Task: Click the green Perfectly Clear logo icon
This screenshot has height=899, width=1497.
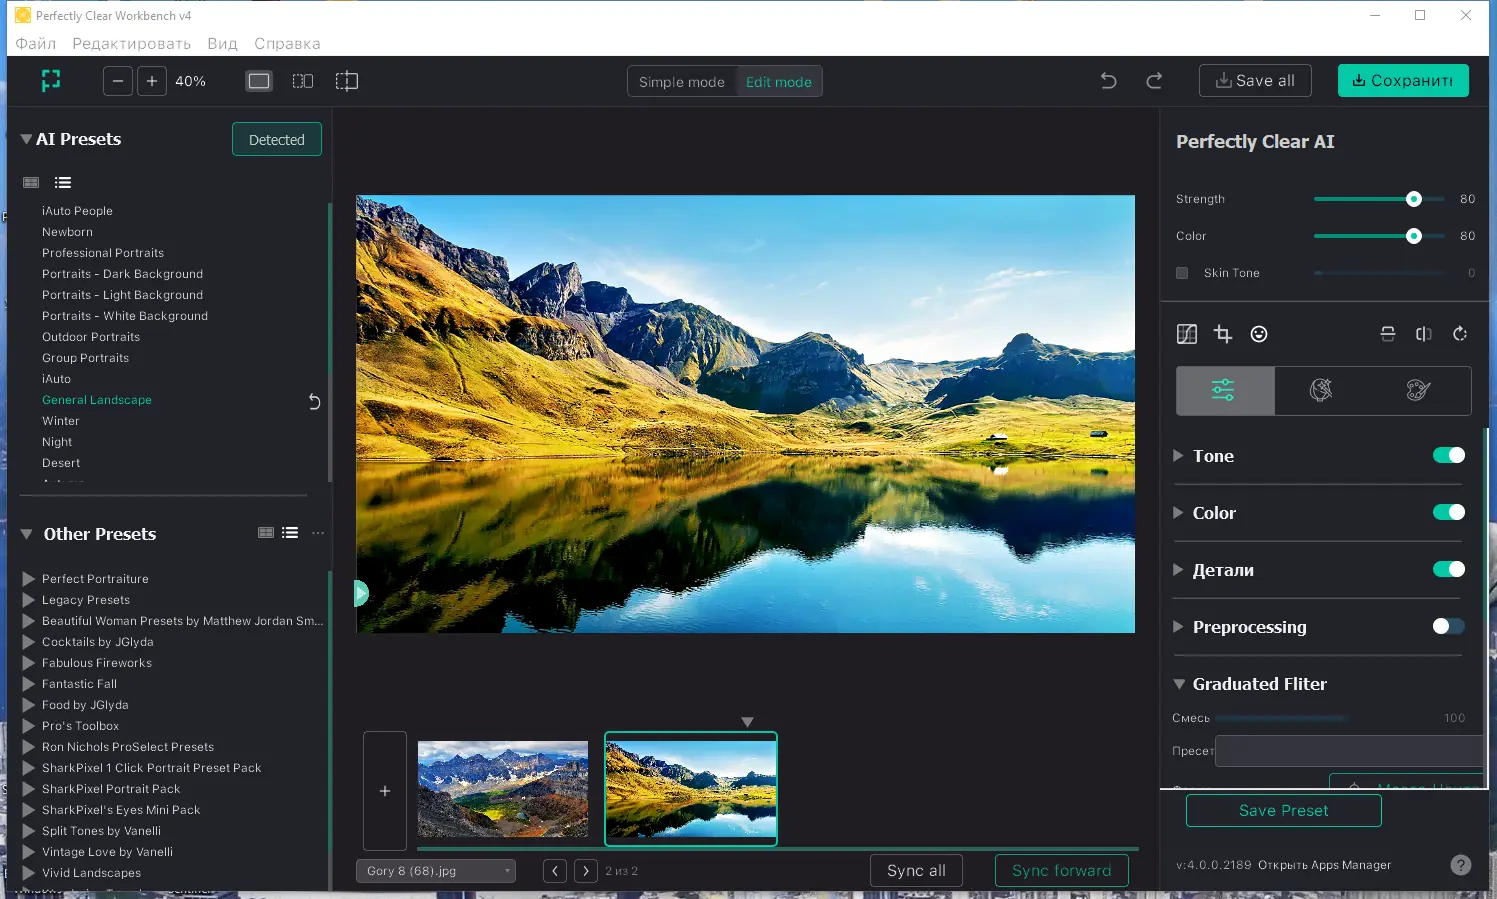Action: point(51,81)
